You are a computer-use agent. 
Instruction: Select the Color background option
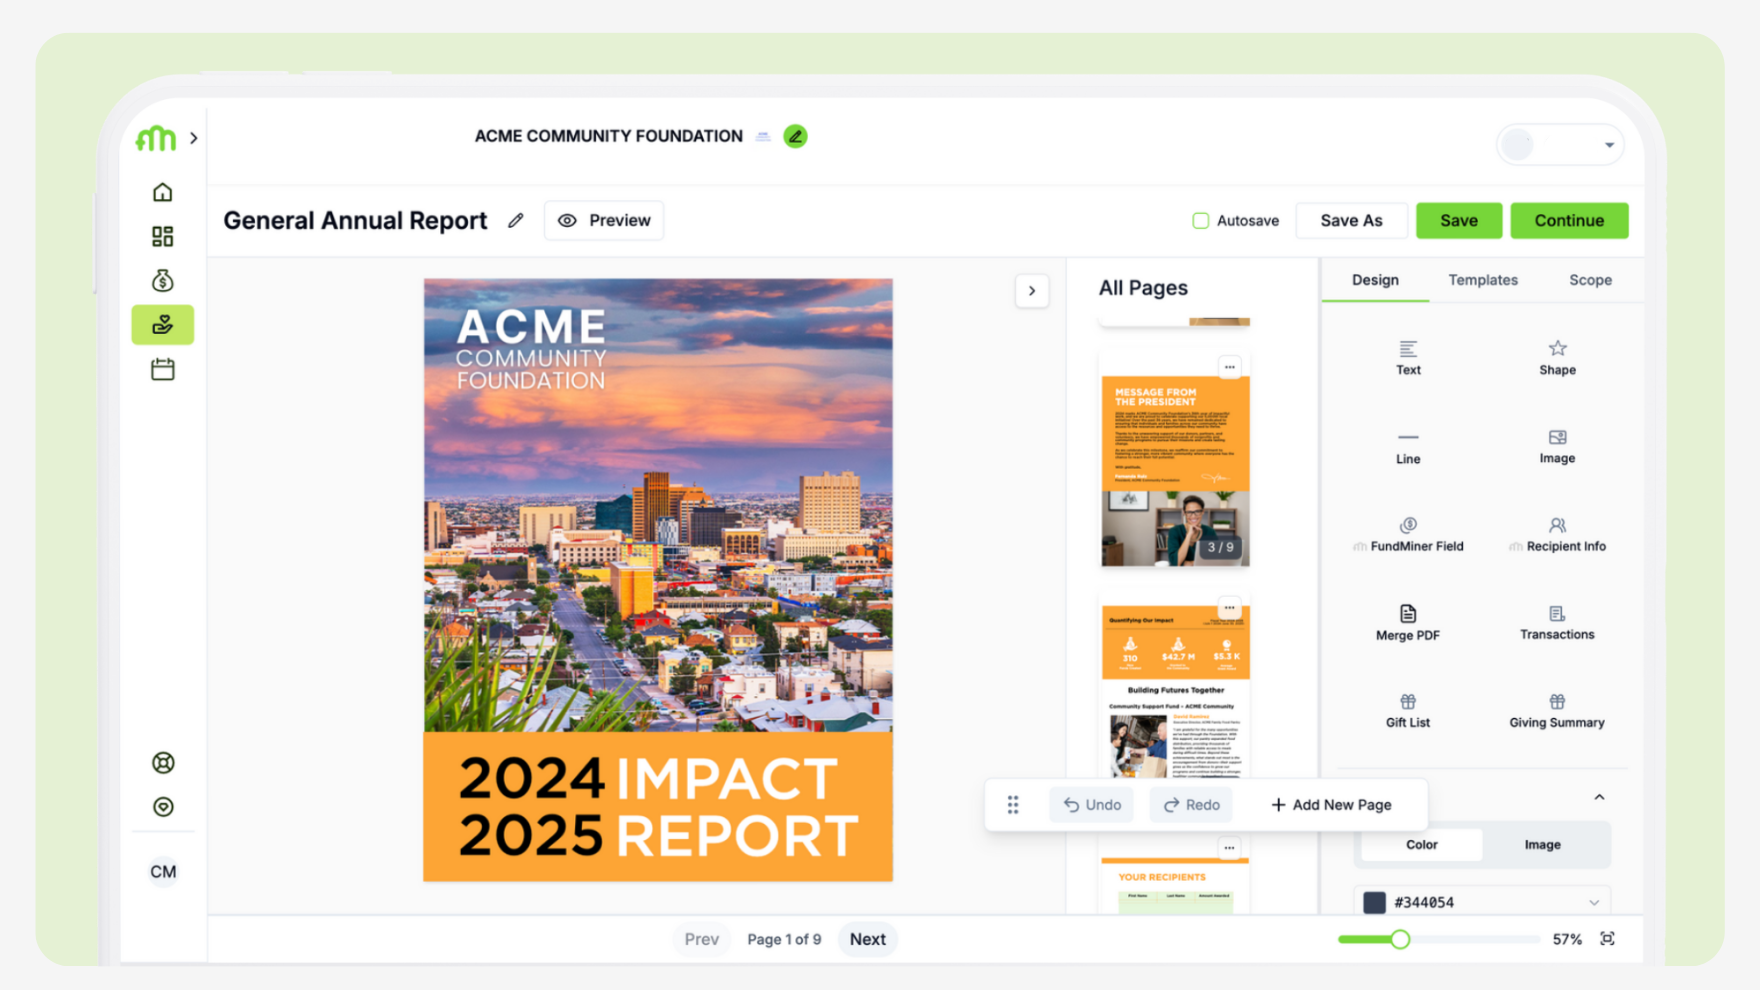[1421, 845]
